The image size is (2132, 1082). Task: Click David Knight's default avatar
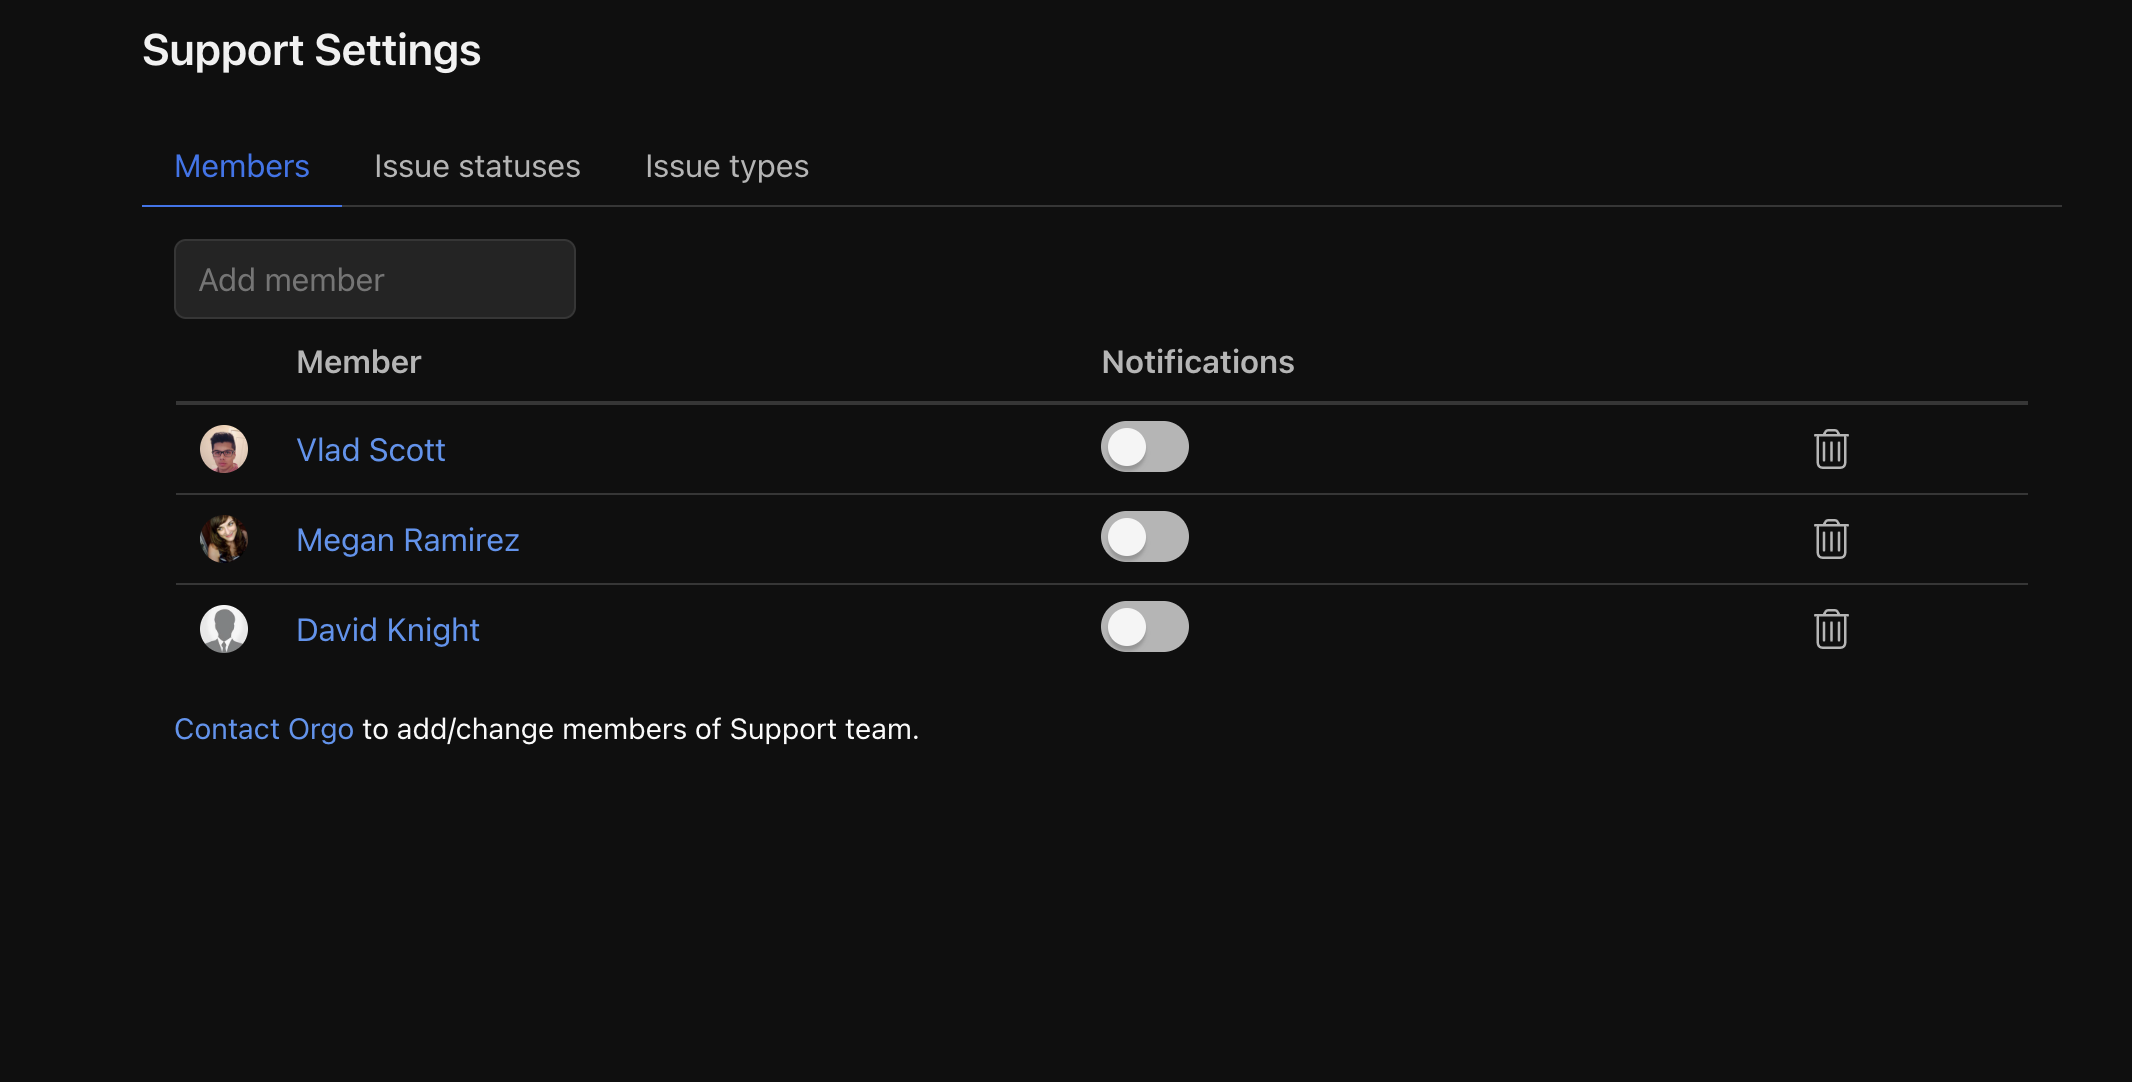(x=224, y=629)
